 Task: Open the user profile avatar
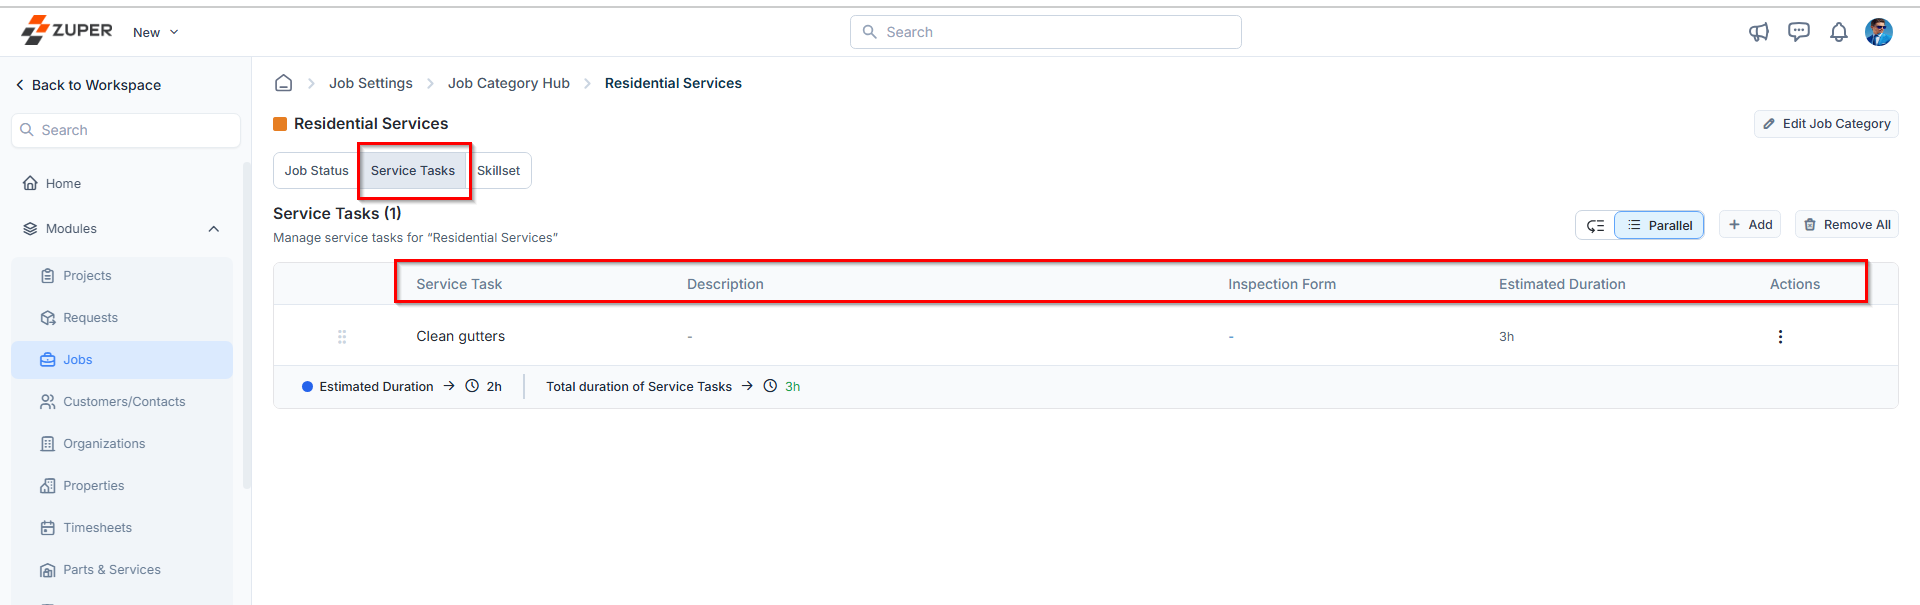[x=1879, y=32]
